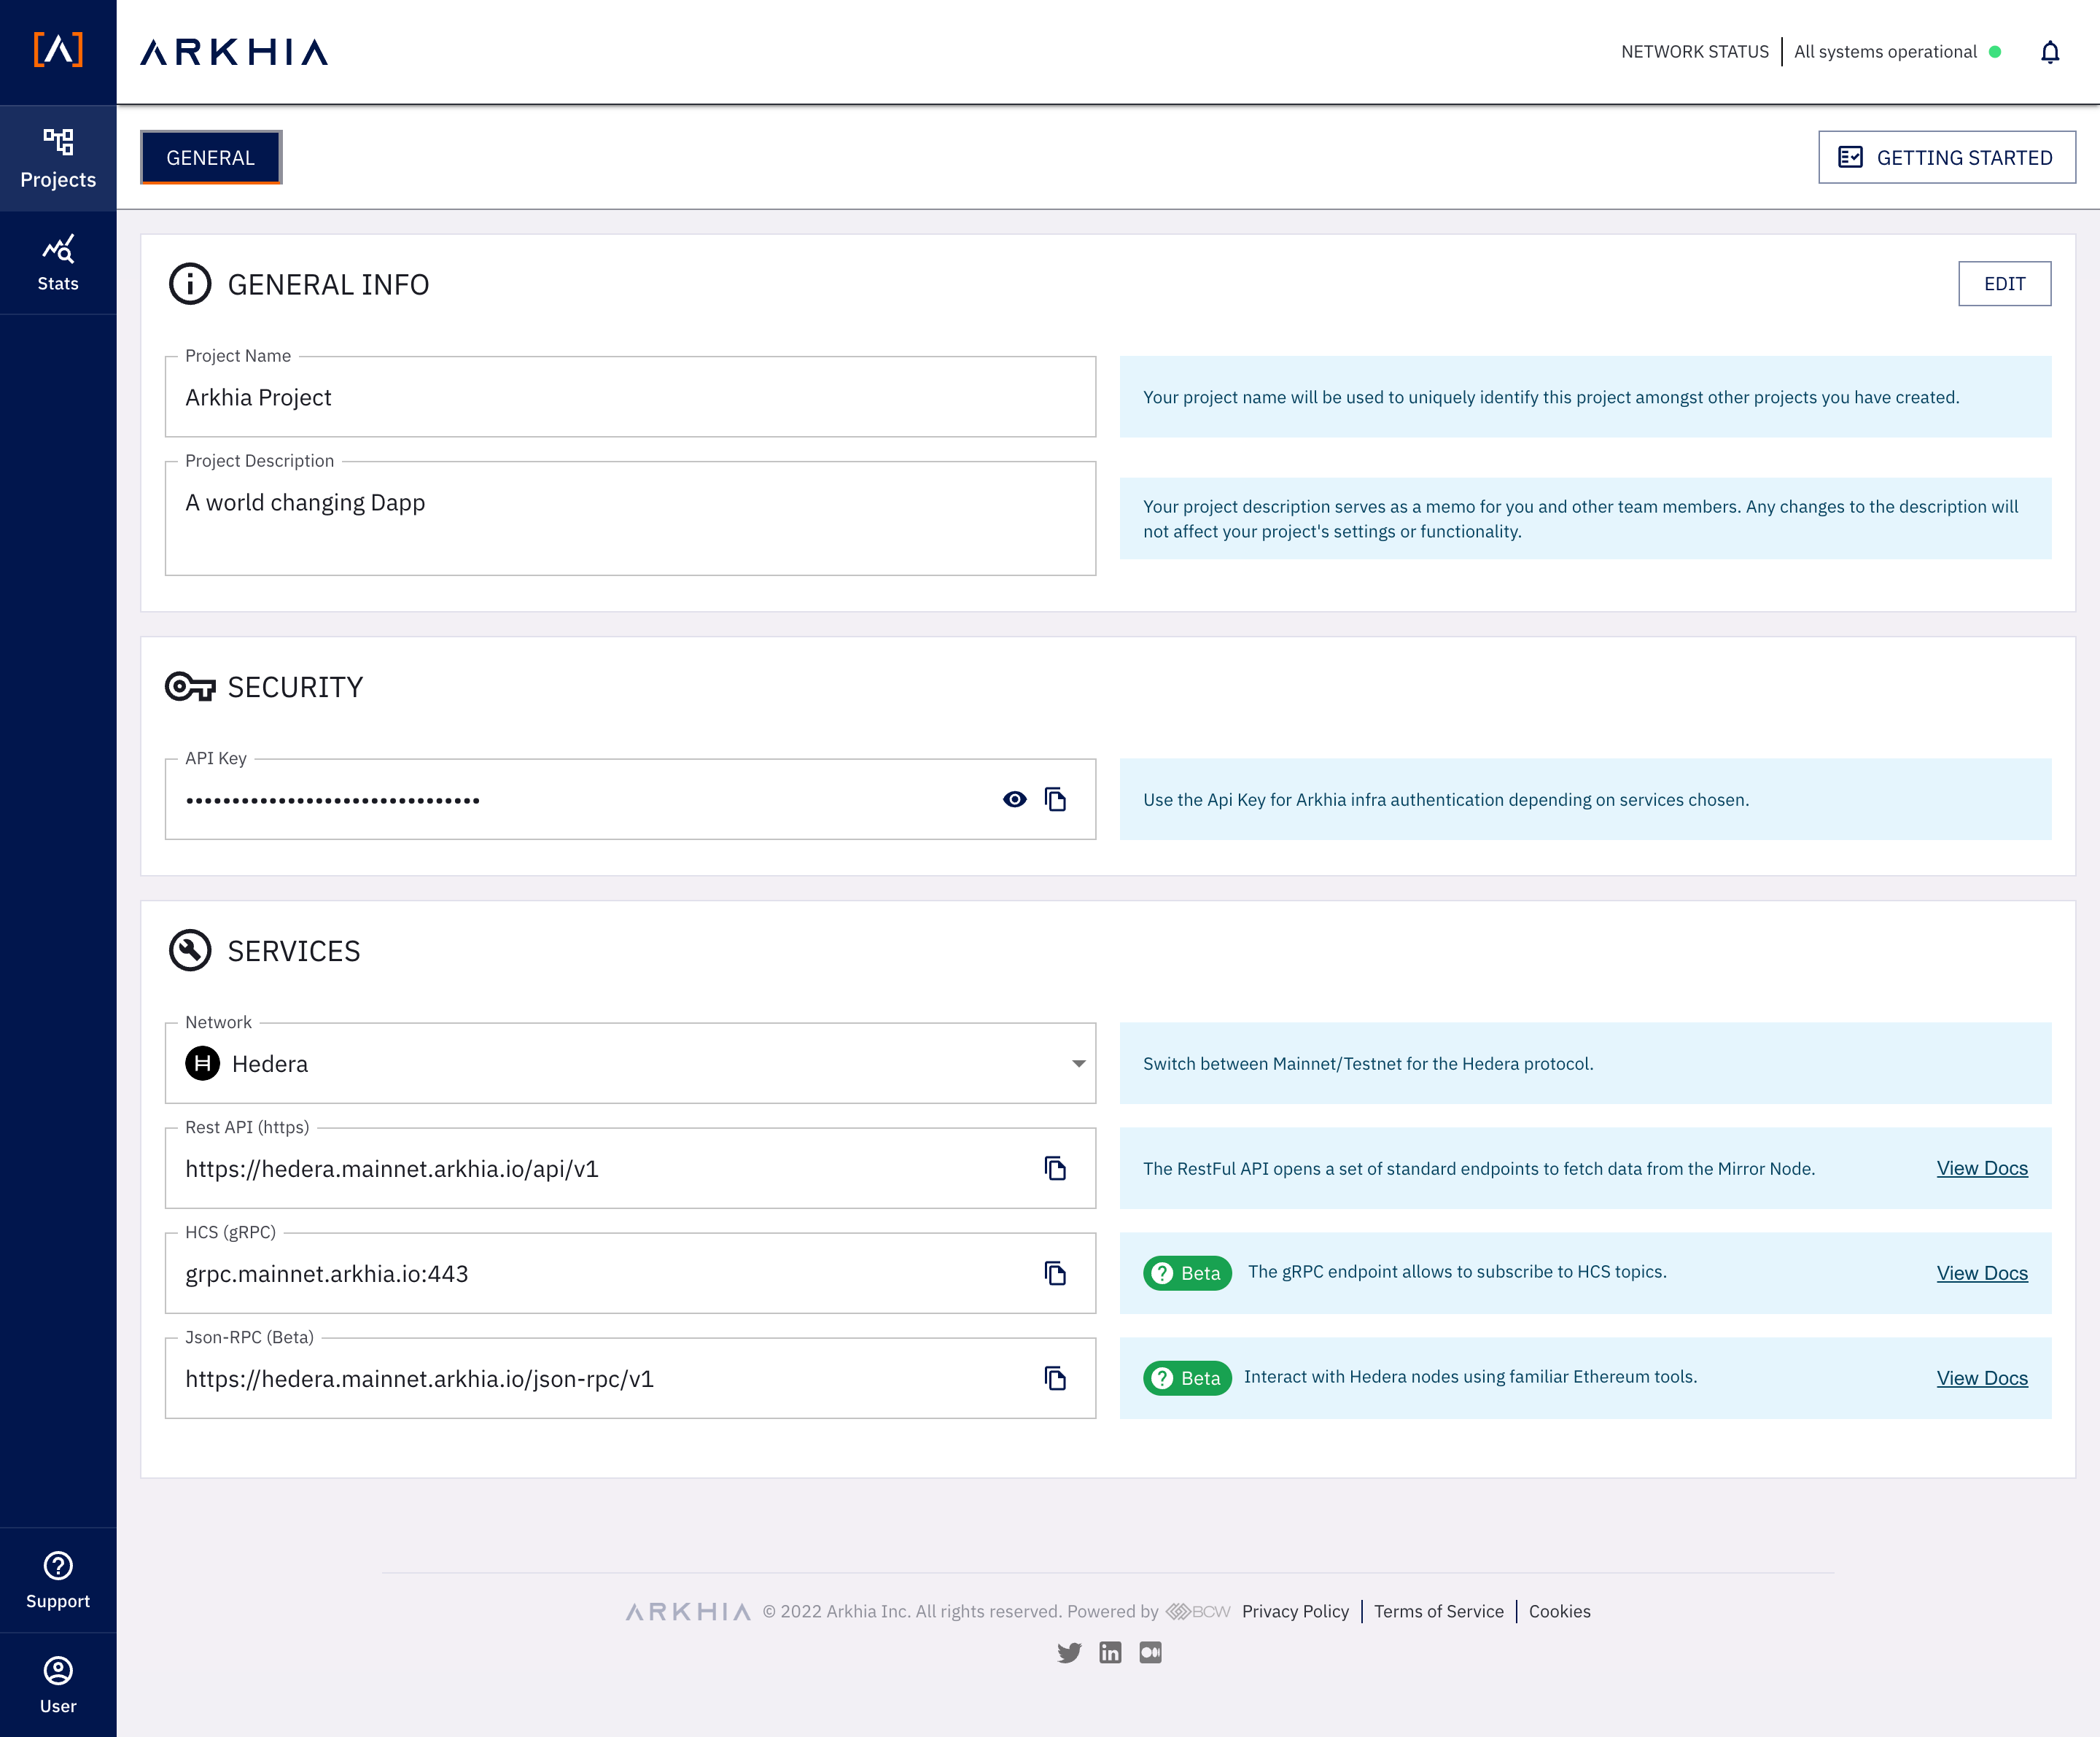Open View Docs for Json-RPC
The image size is (2100, 1737).
tap(1982, 1378)
